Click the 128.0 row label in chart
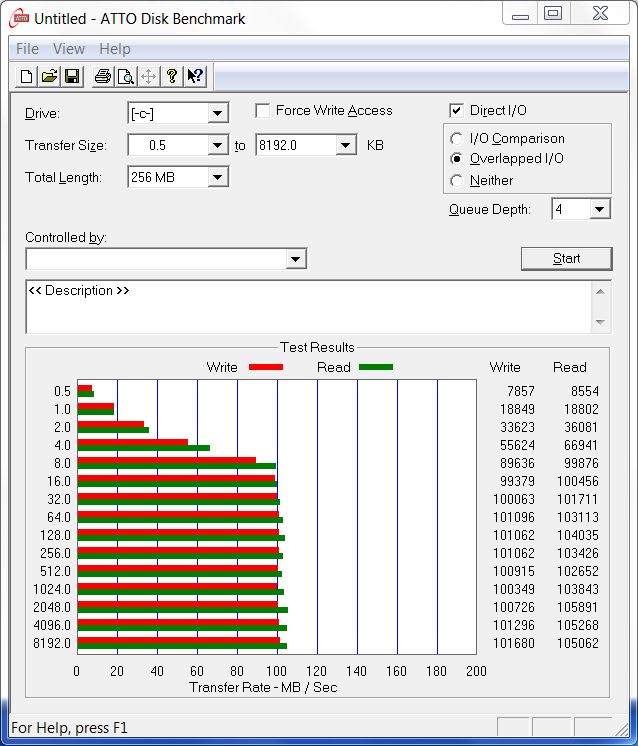Screen dimensions: 638x746 click(x=55, y=535)
